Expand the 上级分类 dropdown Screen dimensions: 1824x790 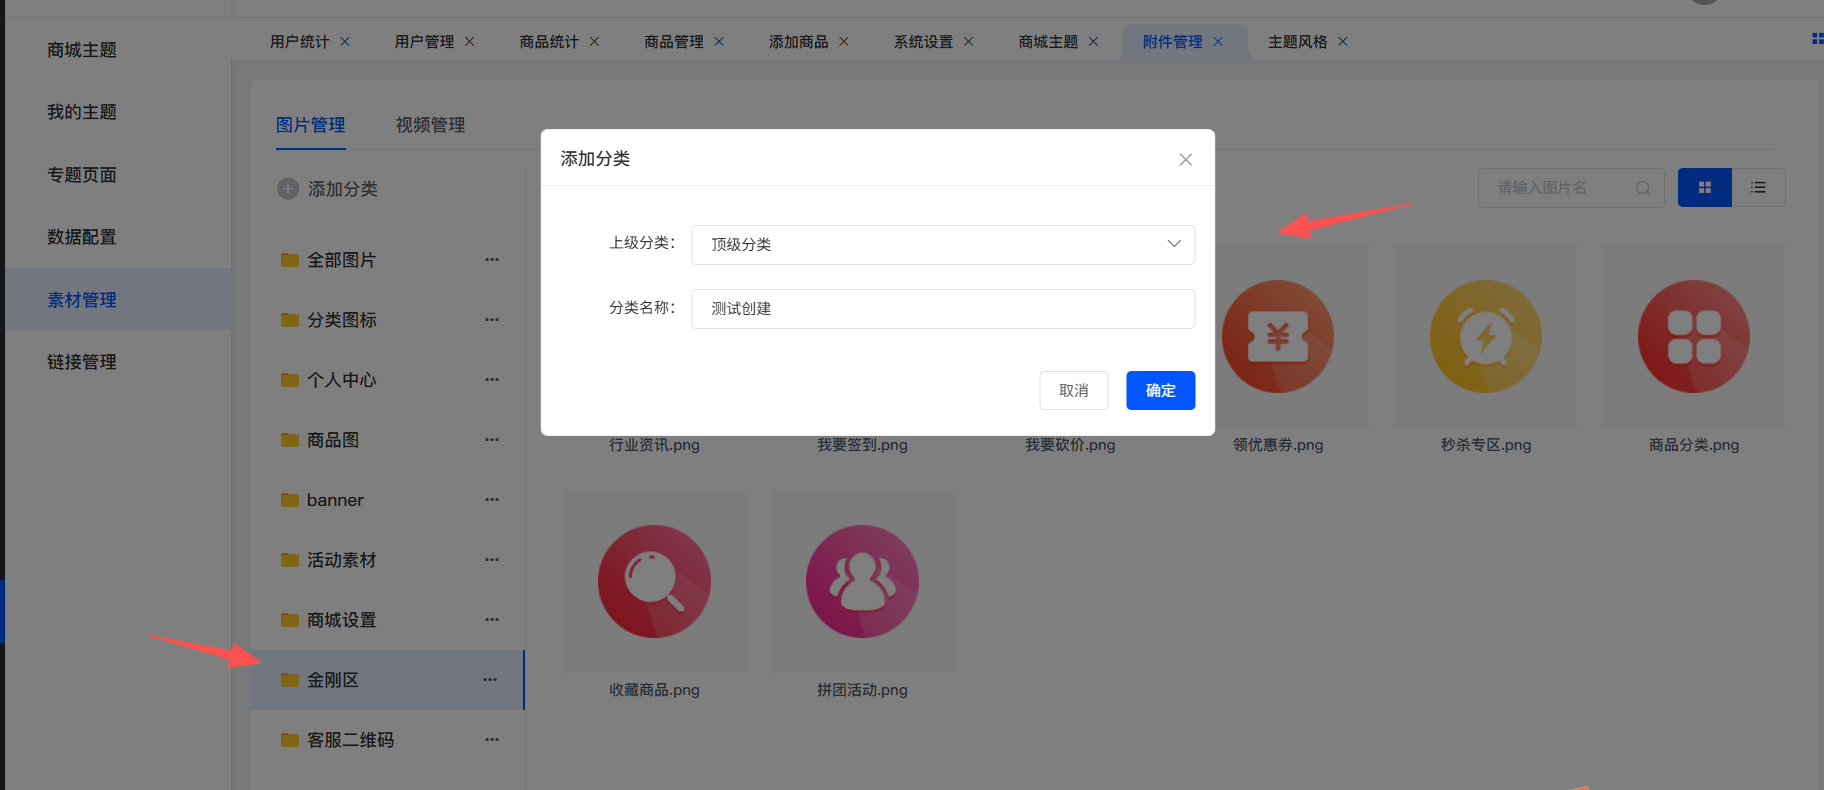click(943, 245)
